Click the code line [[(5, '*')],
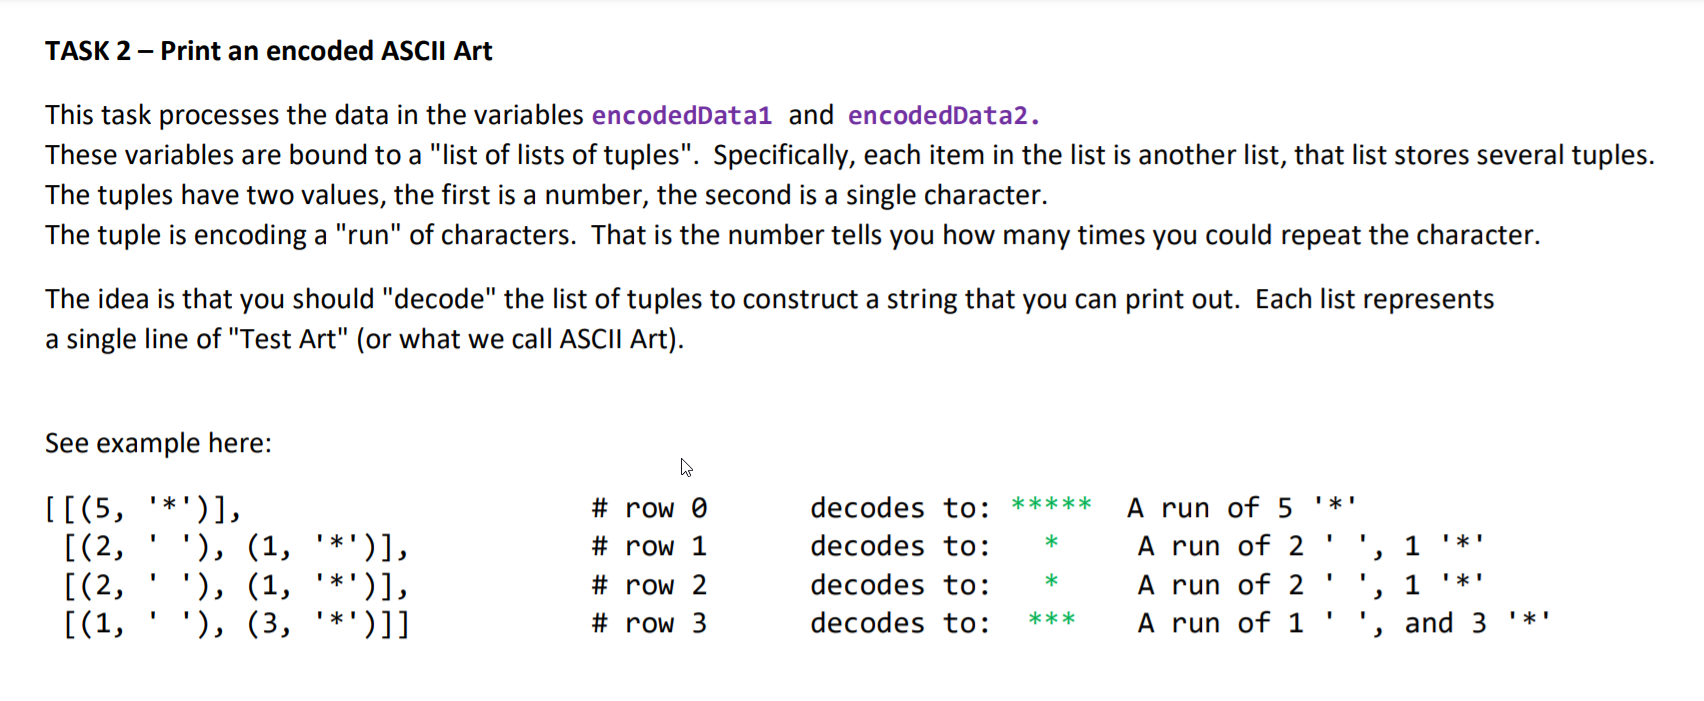Viewport: 1704px width, 701px height. click(x=143, y=509)
